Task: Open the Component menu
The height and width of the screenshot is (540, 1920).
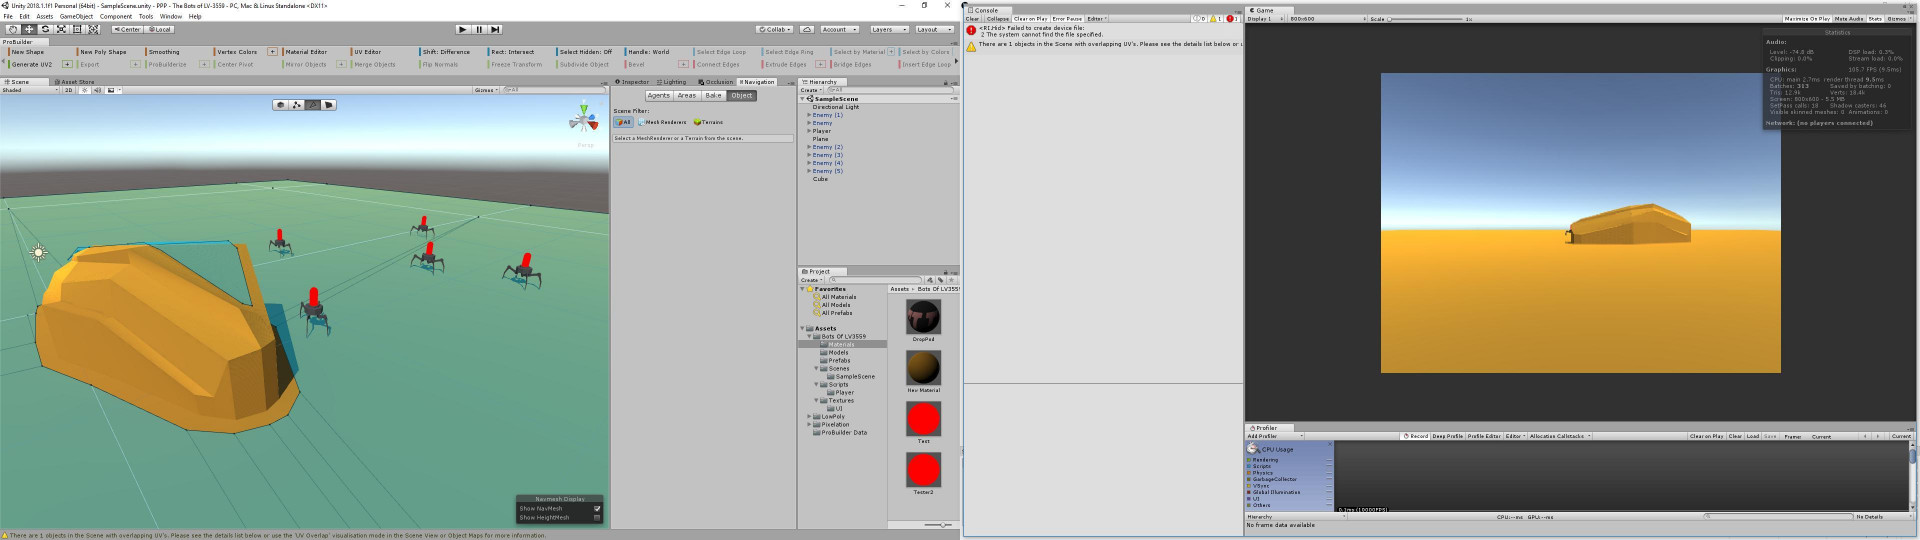Action: tap(116, 16)
